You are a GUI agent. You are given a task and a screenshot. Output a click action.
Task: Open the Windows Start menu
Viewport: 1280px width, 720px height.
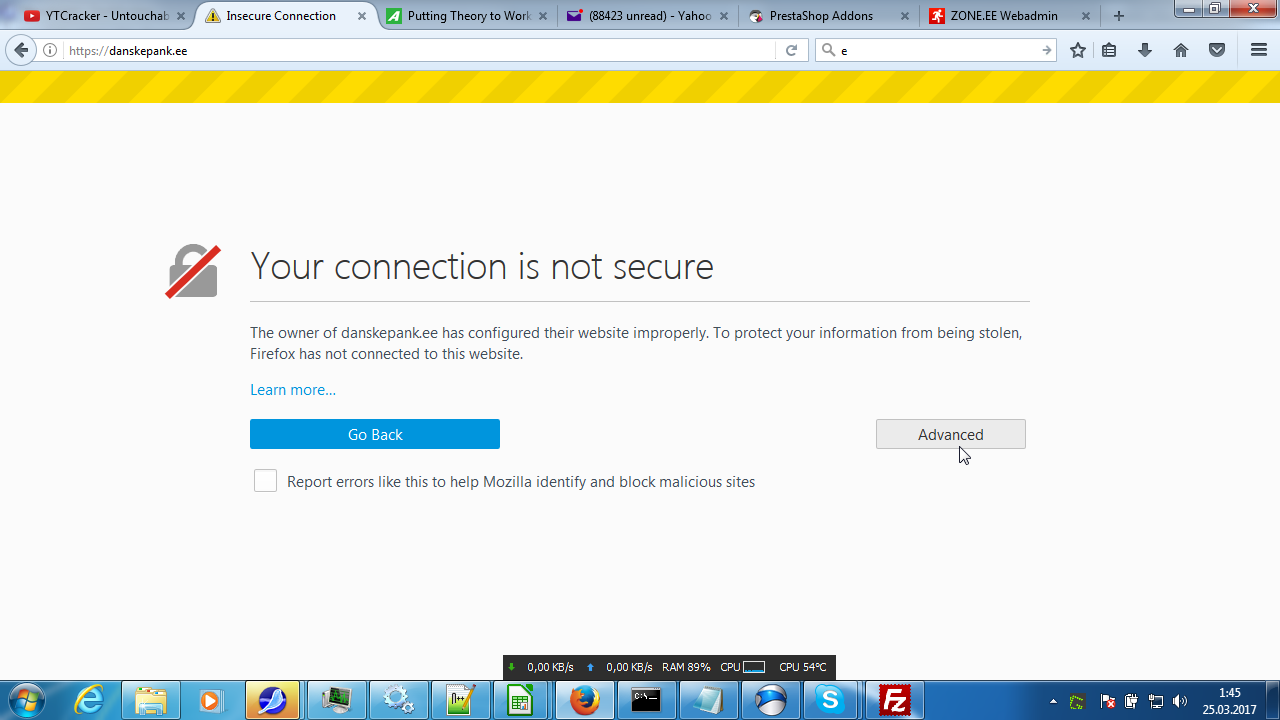coord(27,700)
